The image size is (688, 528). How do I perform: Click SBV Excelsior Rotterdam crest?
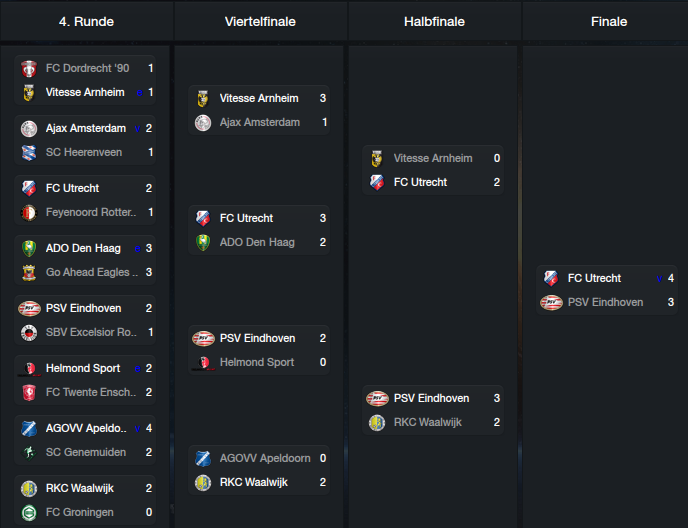(x=29, y=333)
